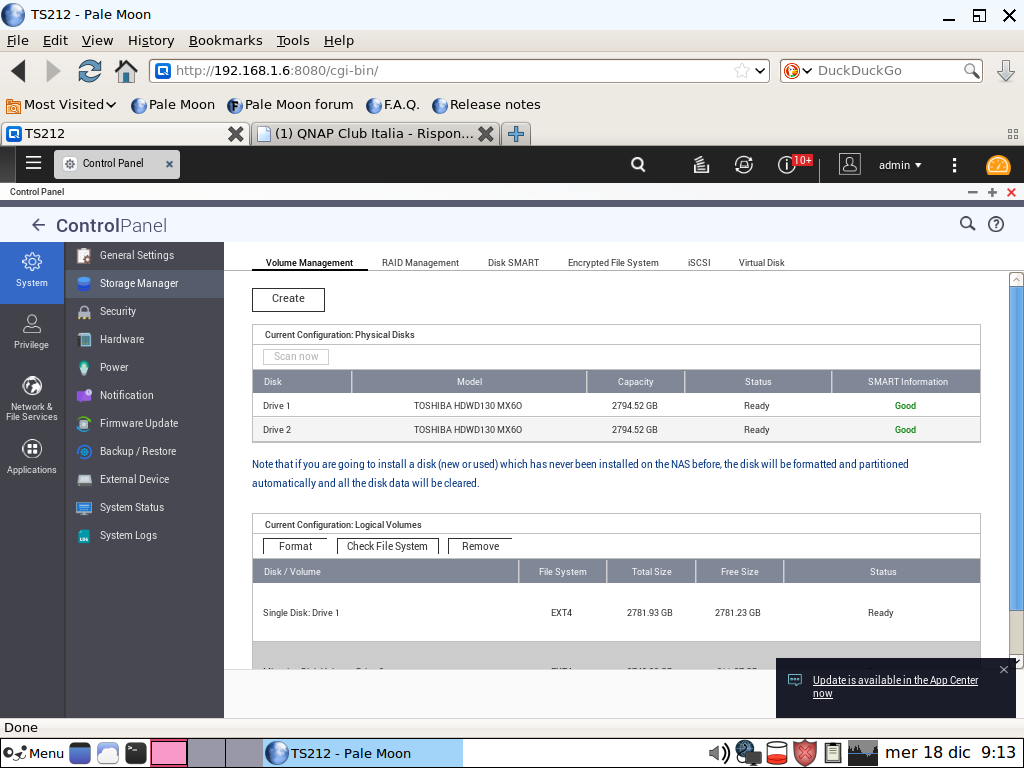Switch to the Disk SMART tab
1024x768 pixels.
point(513,263)
